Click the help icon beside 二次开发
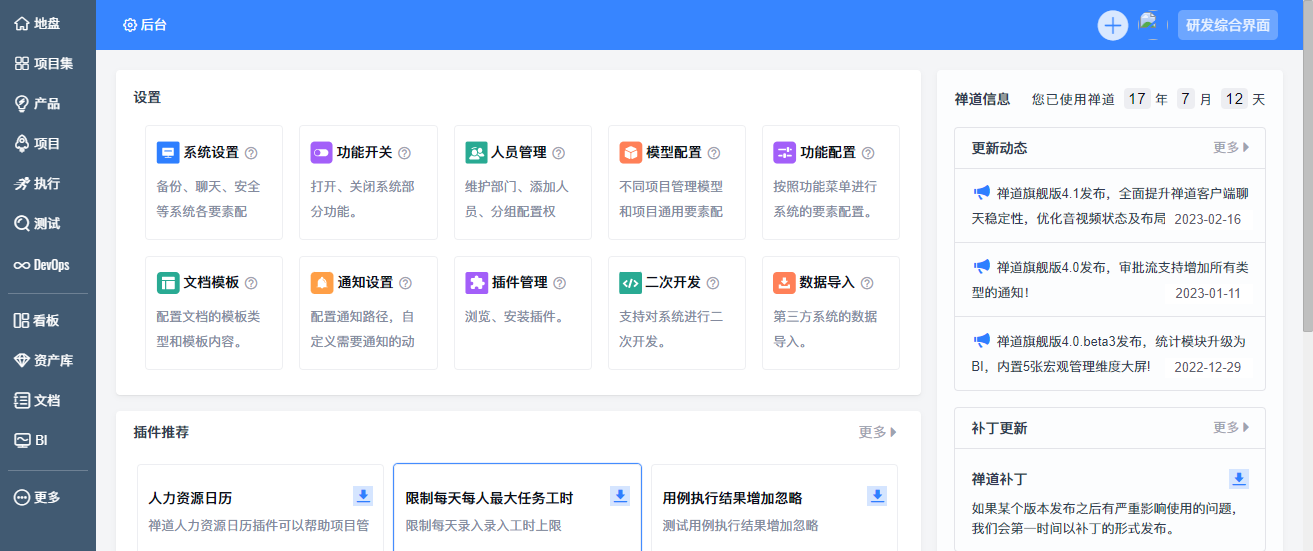Image resolution: width=1313 pixels, height=551 pixels. [x=714, y=283]
